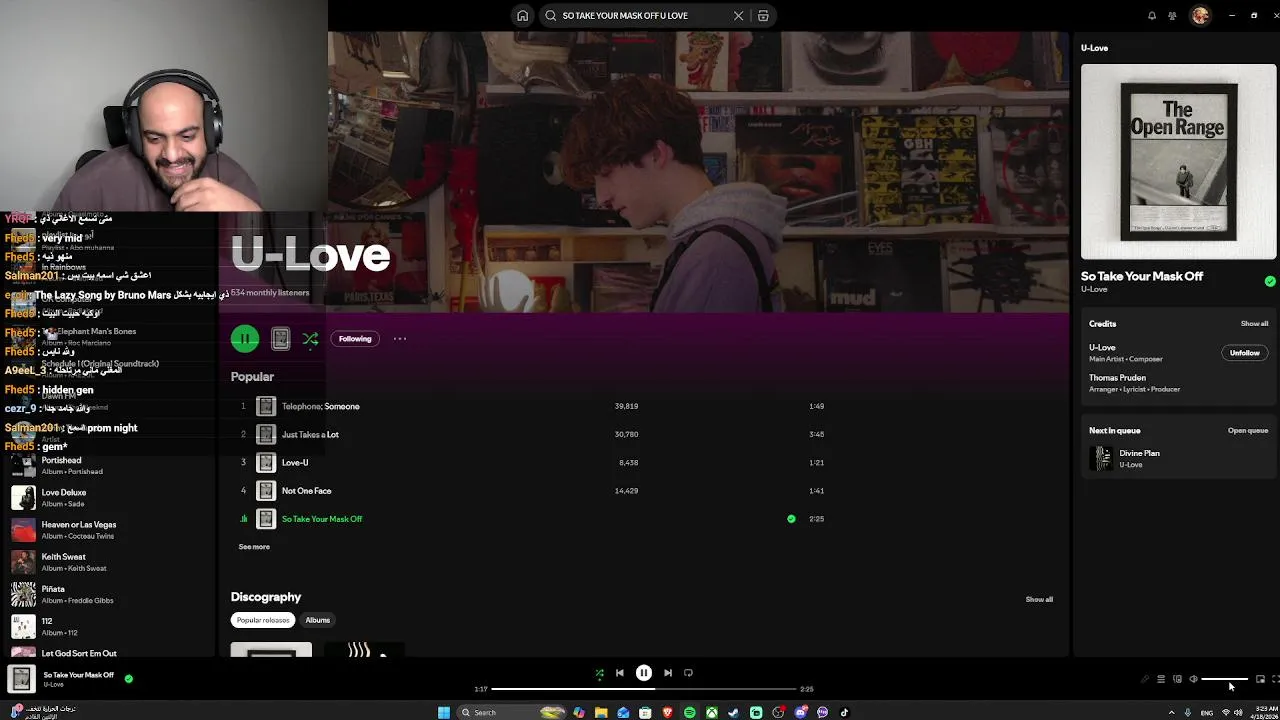This screenshot has height=720, width=1280.
Task: Mute with speaker icon in player bar
Action: point(1193,679)
